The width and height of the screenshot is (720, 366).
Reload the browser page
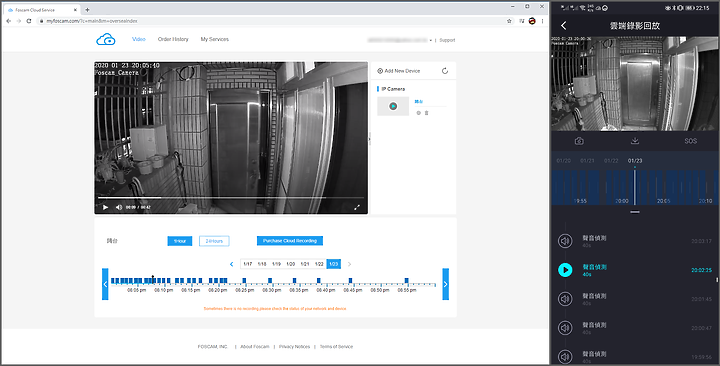pyautogui.click(x=28, y=21)
